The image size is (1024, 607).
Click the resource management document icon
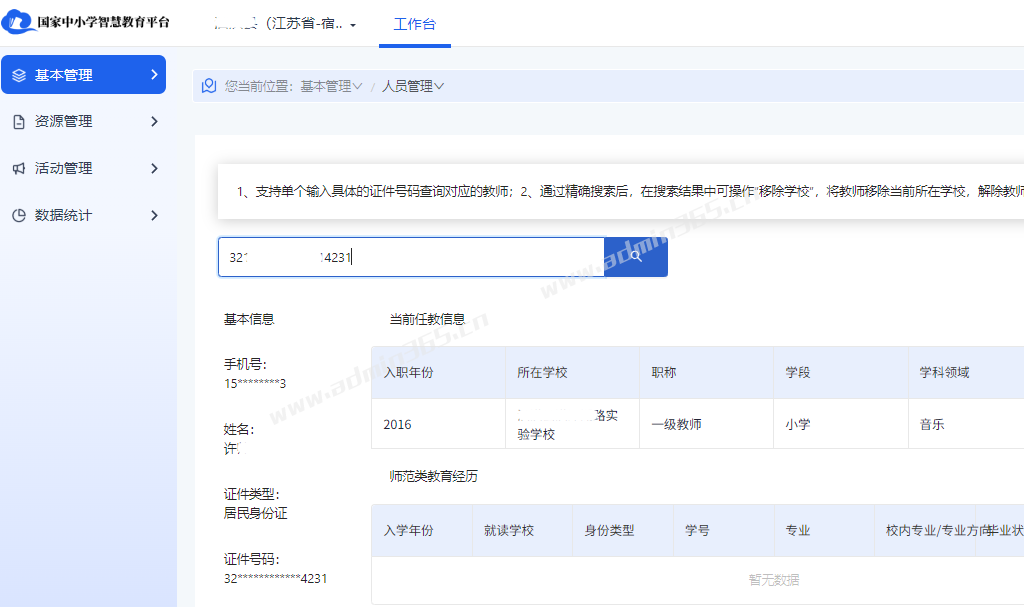19,122
